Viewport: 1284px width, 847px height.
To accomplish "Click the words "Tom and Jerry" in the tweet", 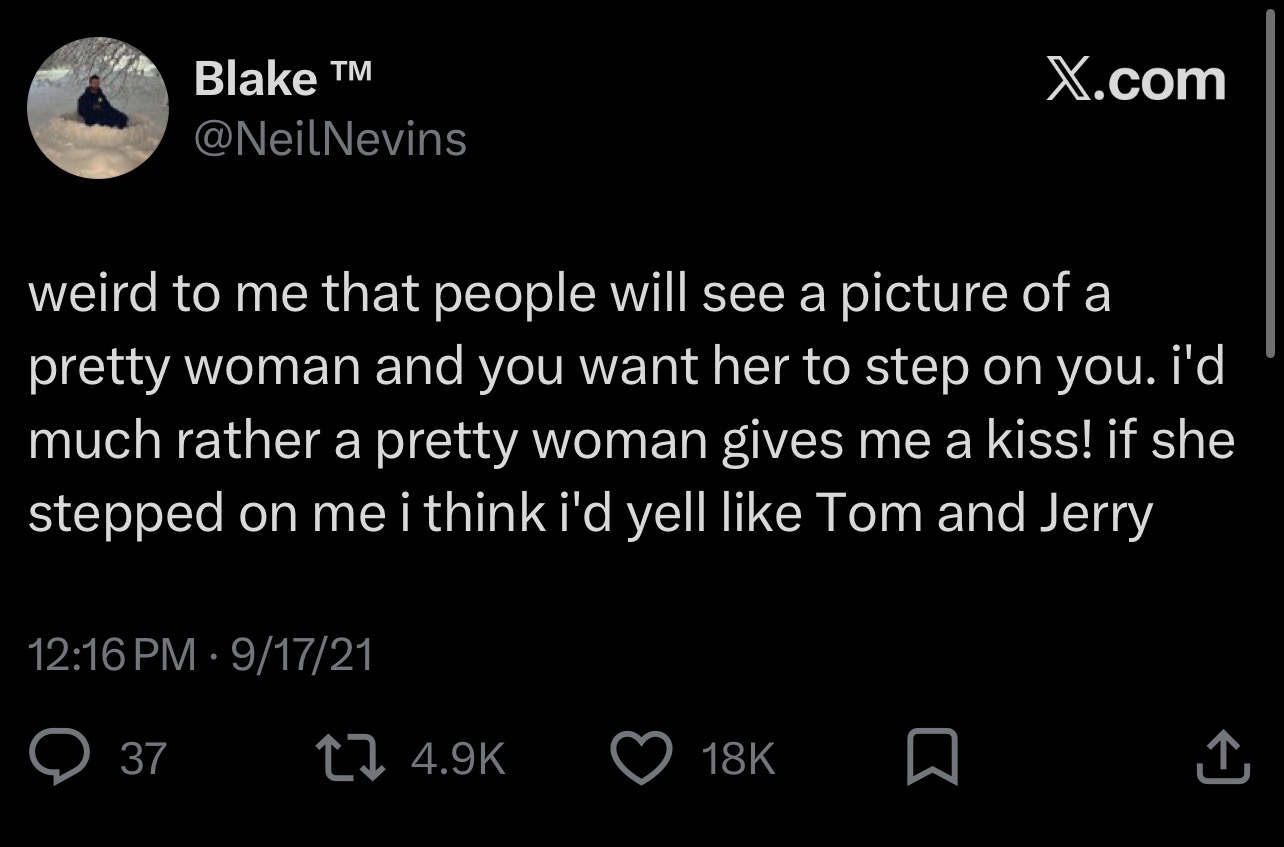I will [x=985, y=514].
